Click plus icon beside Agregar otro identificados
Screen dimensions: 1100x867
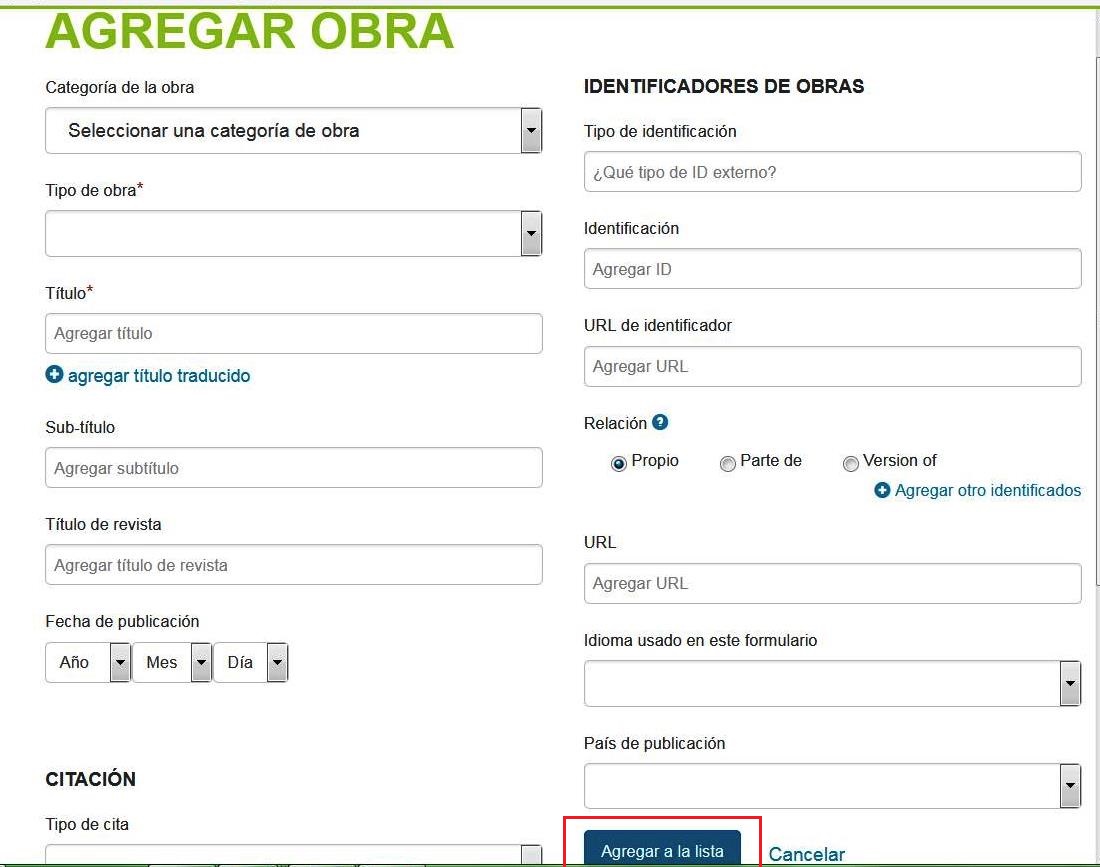click(x=882, y=491)
